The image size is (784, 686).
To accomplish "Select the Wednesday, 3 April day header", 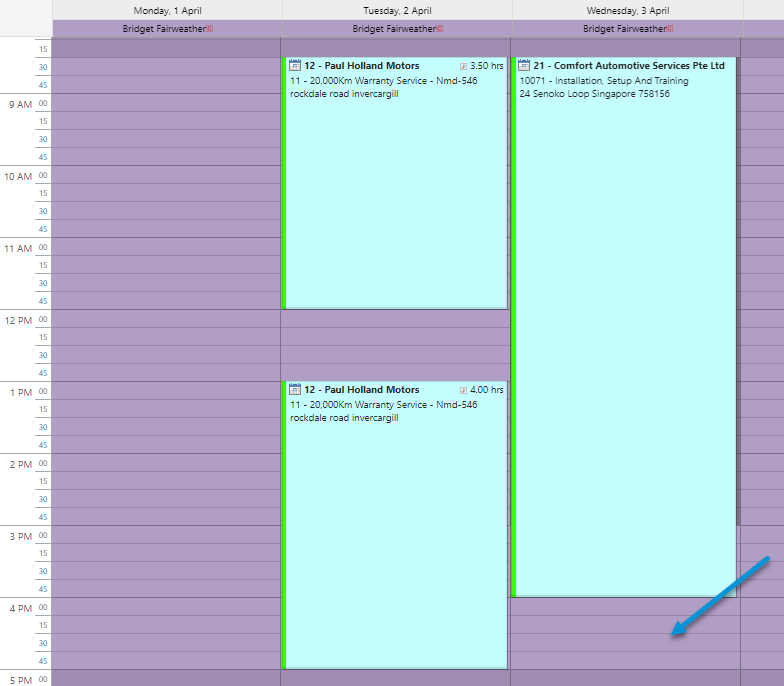I will pos(628,10).
